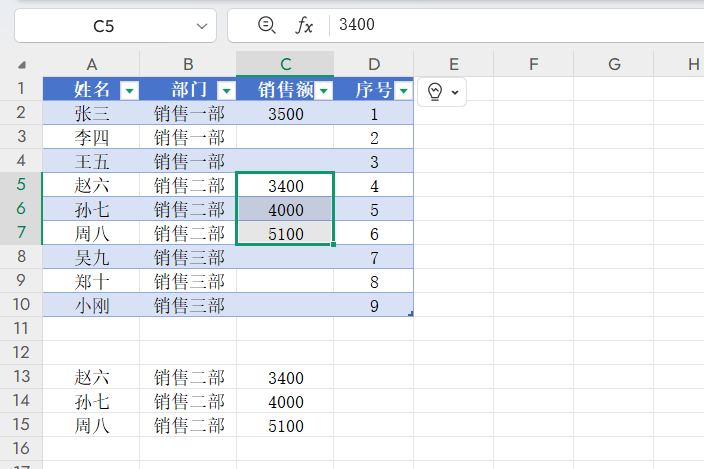Viewport: 704px width, 469px height.
Task: Select the cell containing 张三
Action: 91,114
